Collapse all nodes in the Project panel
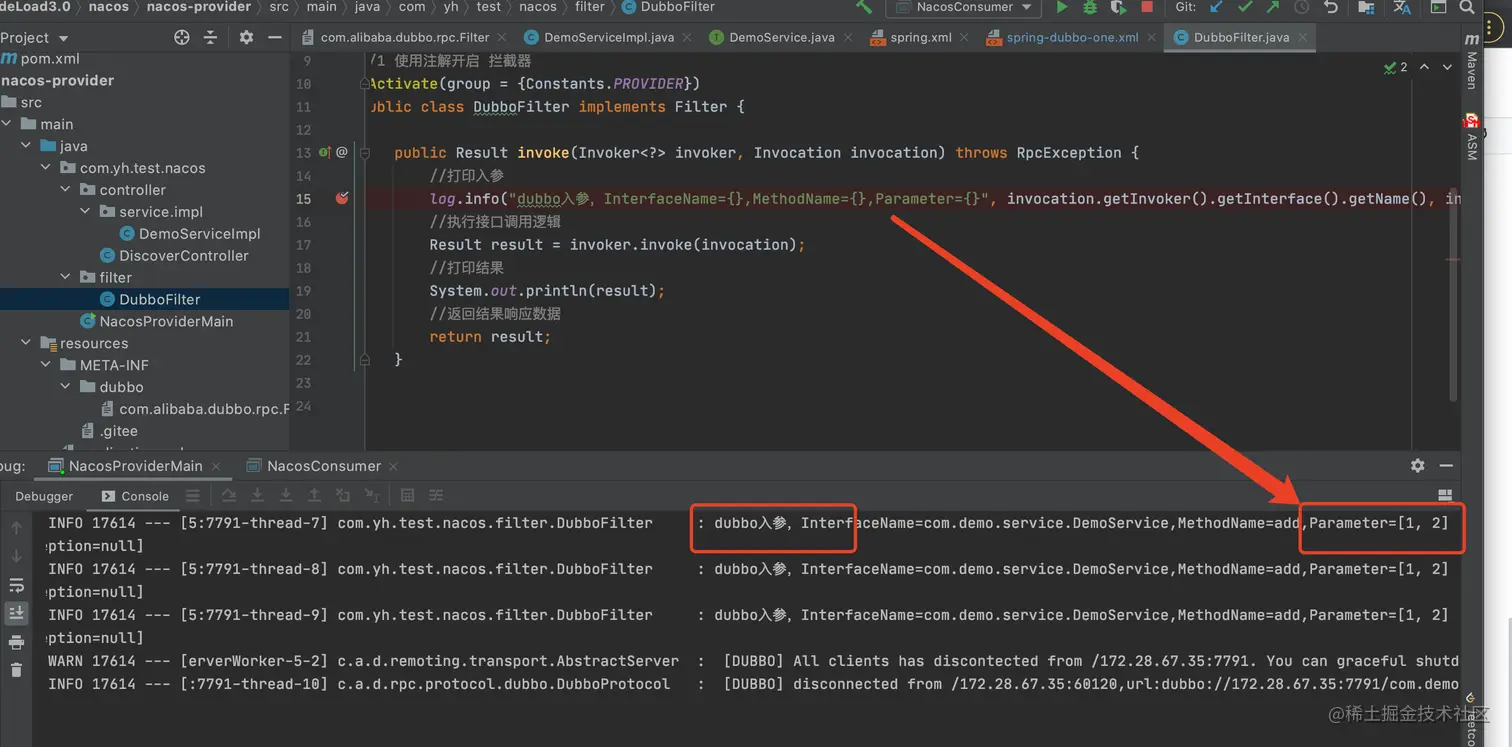The width and height of the screenshot is (1512, 747). (210, 37)
